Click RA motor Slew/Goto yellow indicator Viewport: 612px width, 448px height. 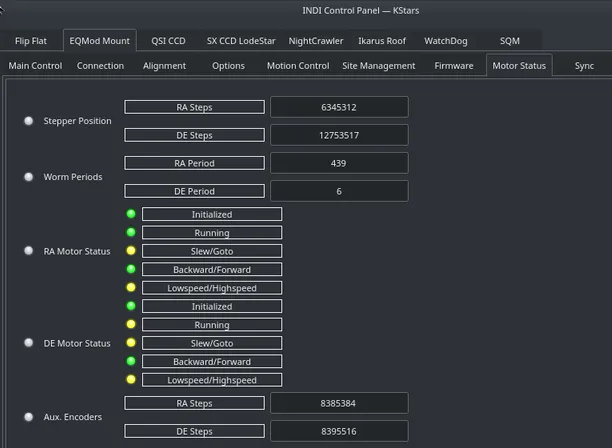(x=131, y=251)
